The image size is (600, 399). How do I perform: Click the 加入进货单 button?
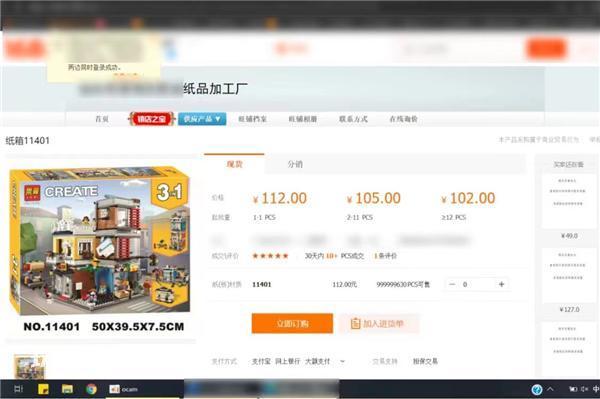pyautogui.click(x=378, y=324)
